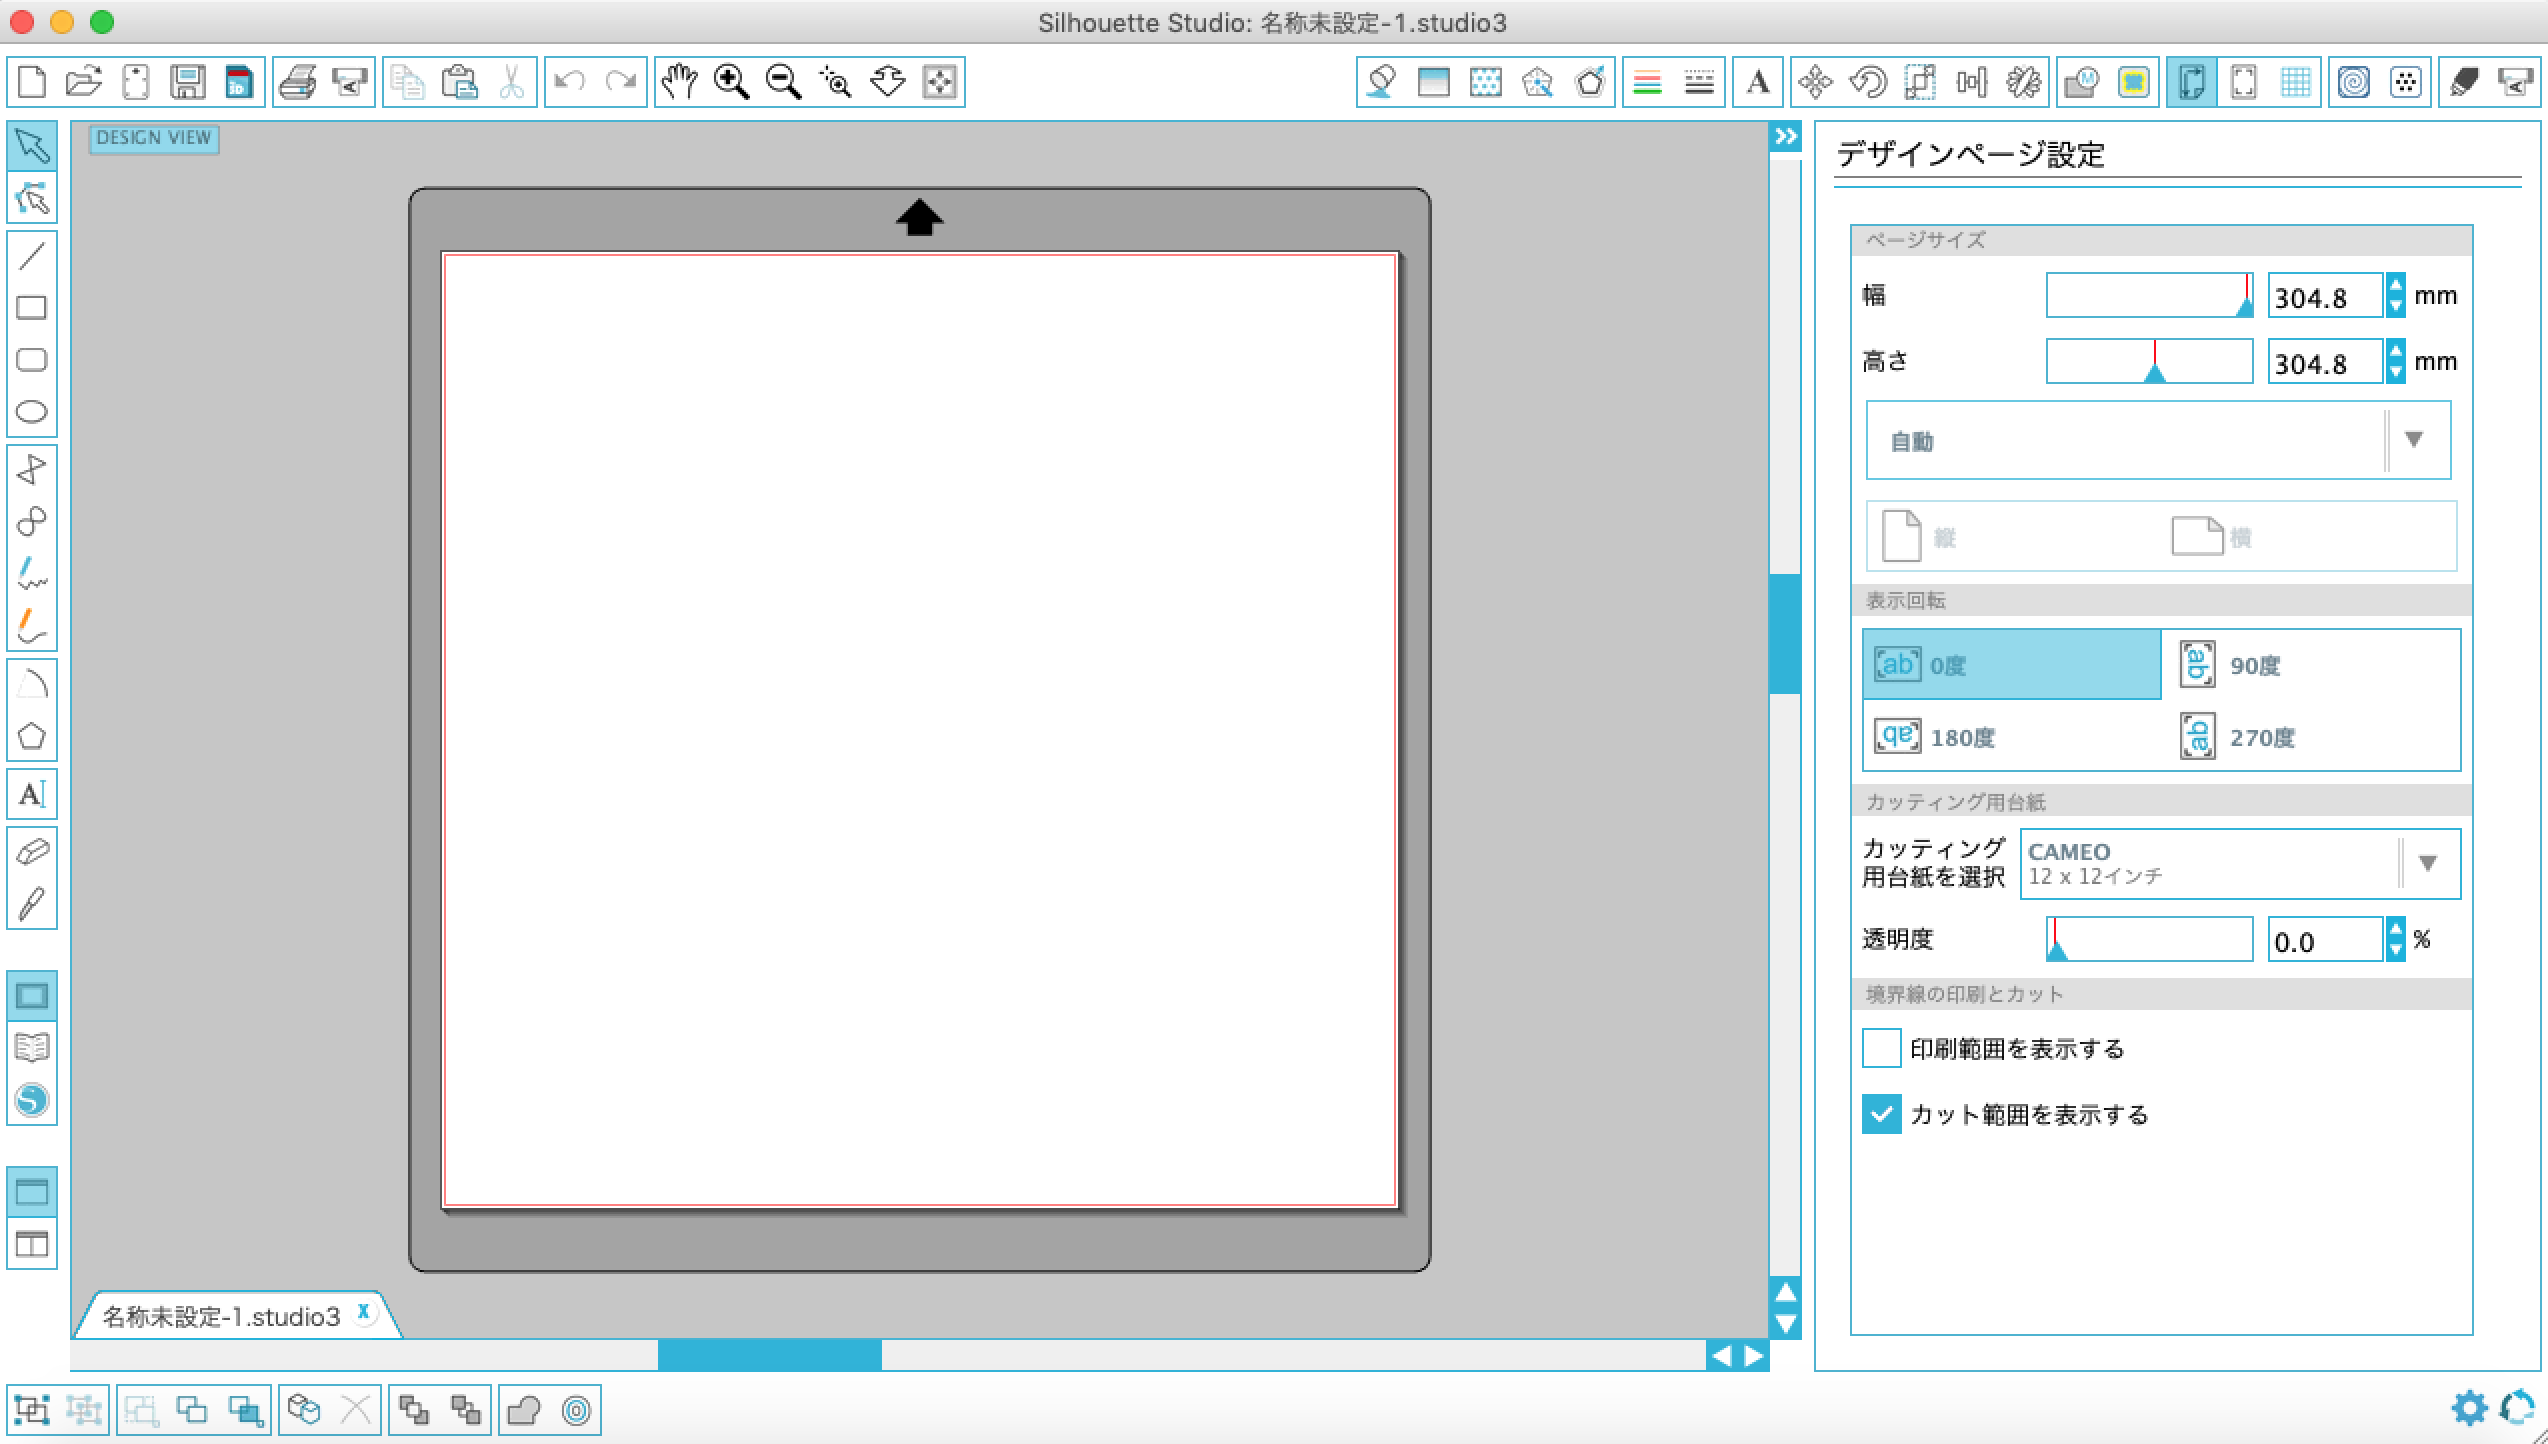Enable 印刷範囲を表示する checkbox
This screenshot has width=2548, height=1444.
1881,1049
